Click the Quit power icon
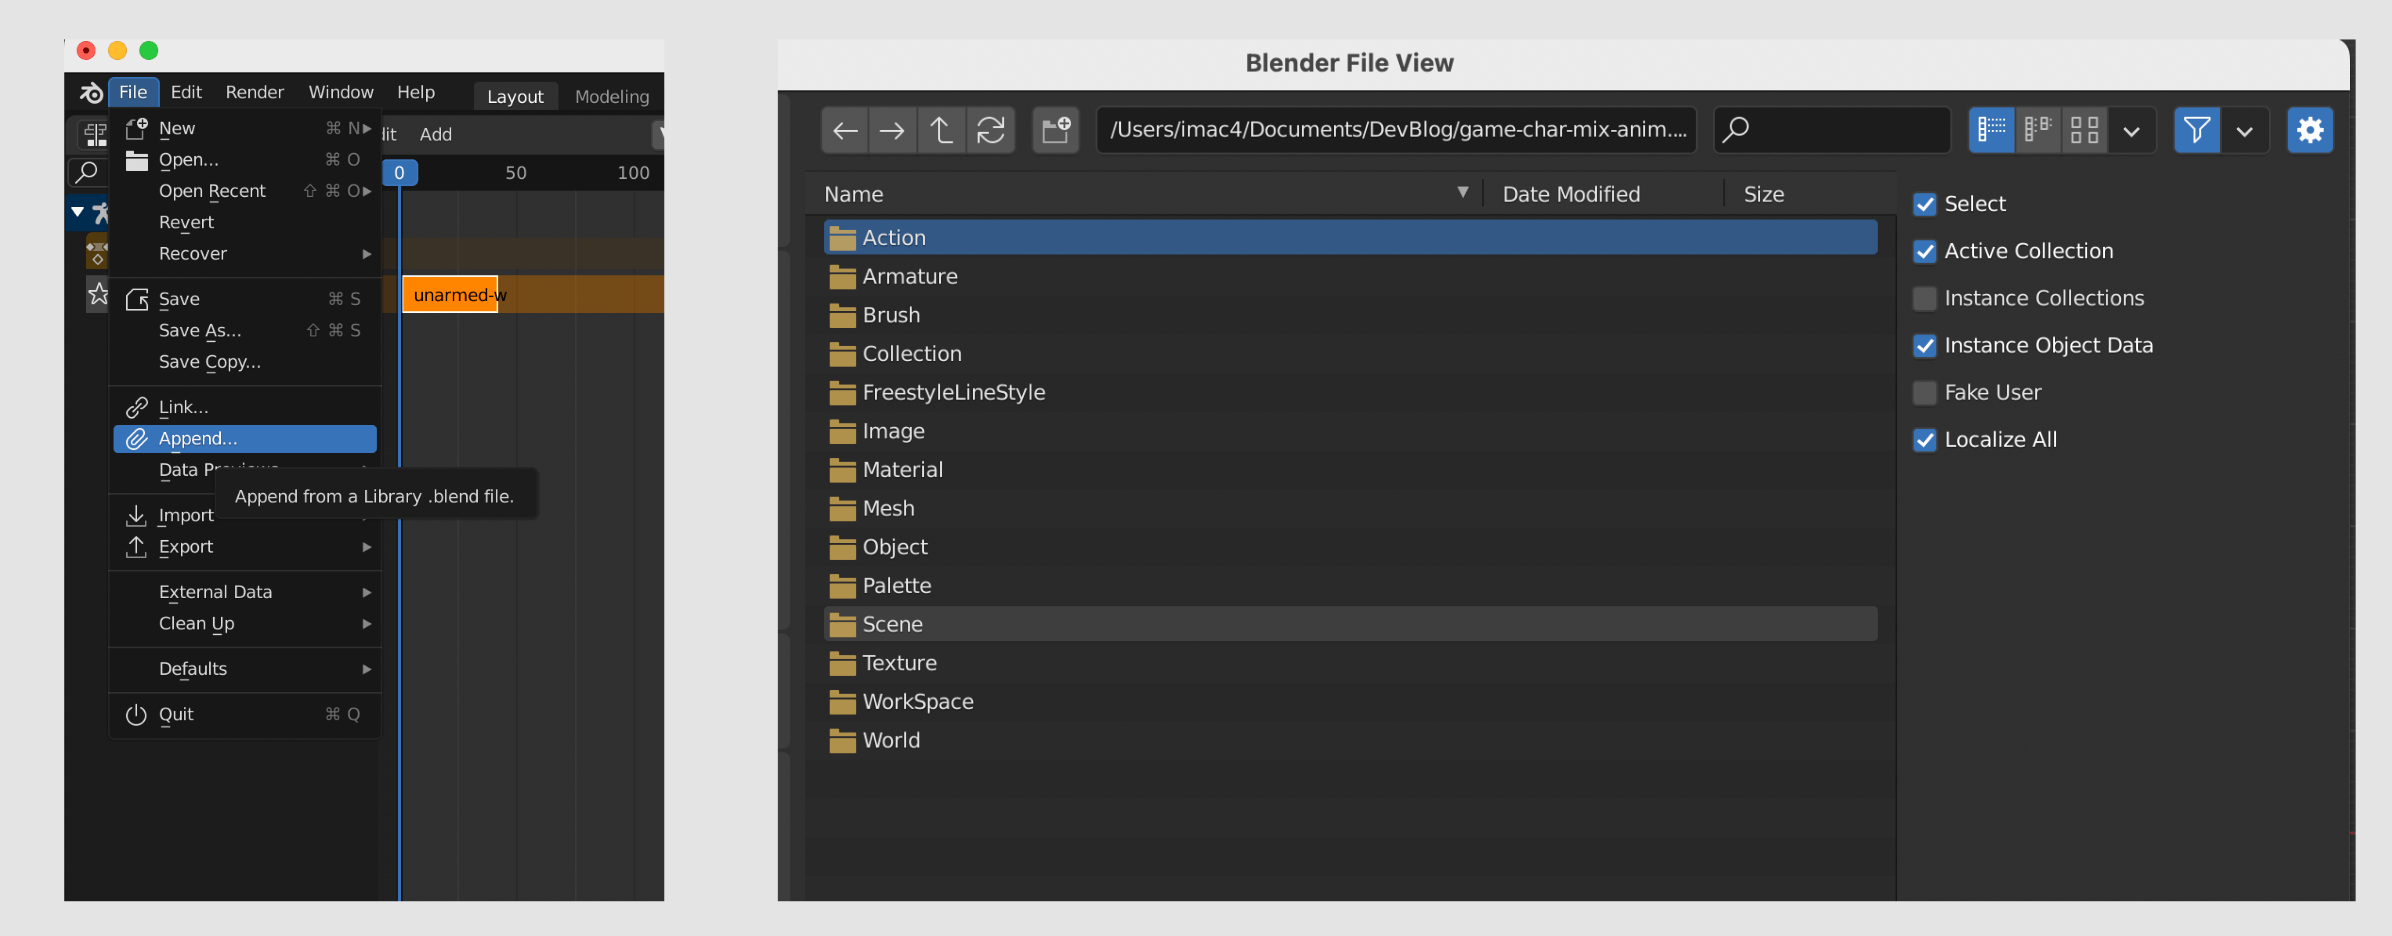Image resolution: width=2392 pixels, height=936 pixels. click(x=136, y=715)
